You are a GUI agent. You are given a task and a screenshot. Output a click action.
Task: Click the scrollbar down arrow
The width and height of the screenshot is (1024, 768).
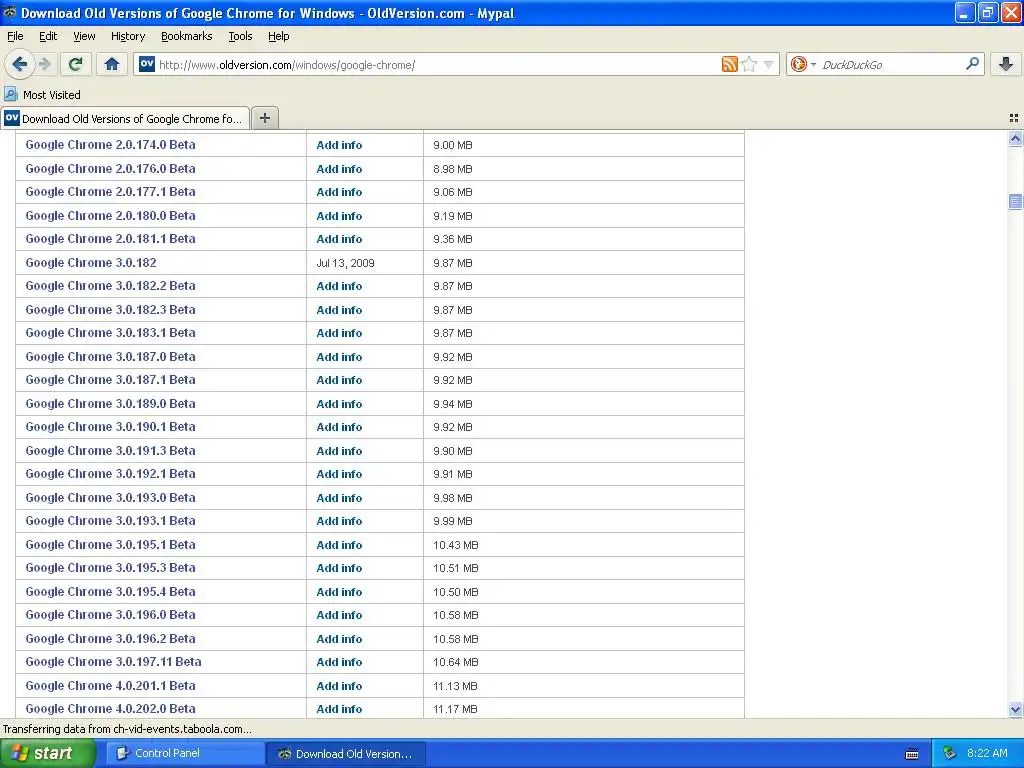pos(1015,709)
